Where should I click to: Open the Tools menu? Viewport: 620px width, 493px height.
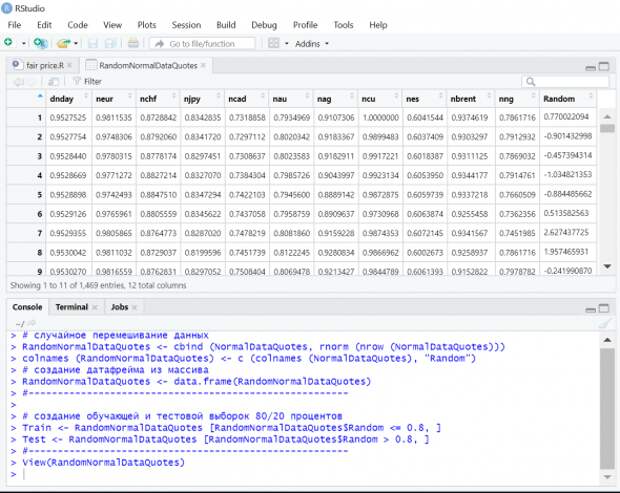(344, 25)
